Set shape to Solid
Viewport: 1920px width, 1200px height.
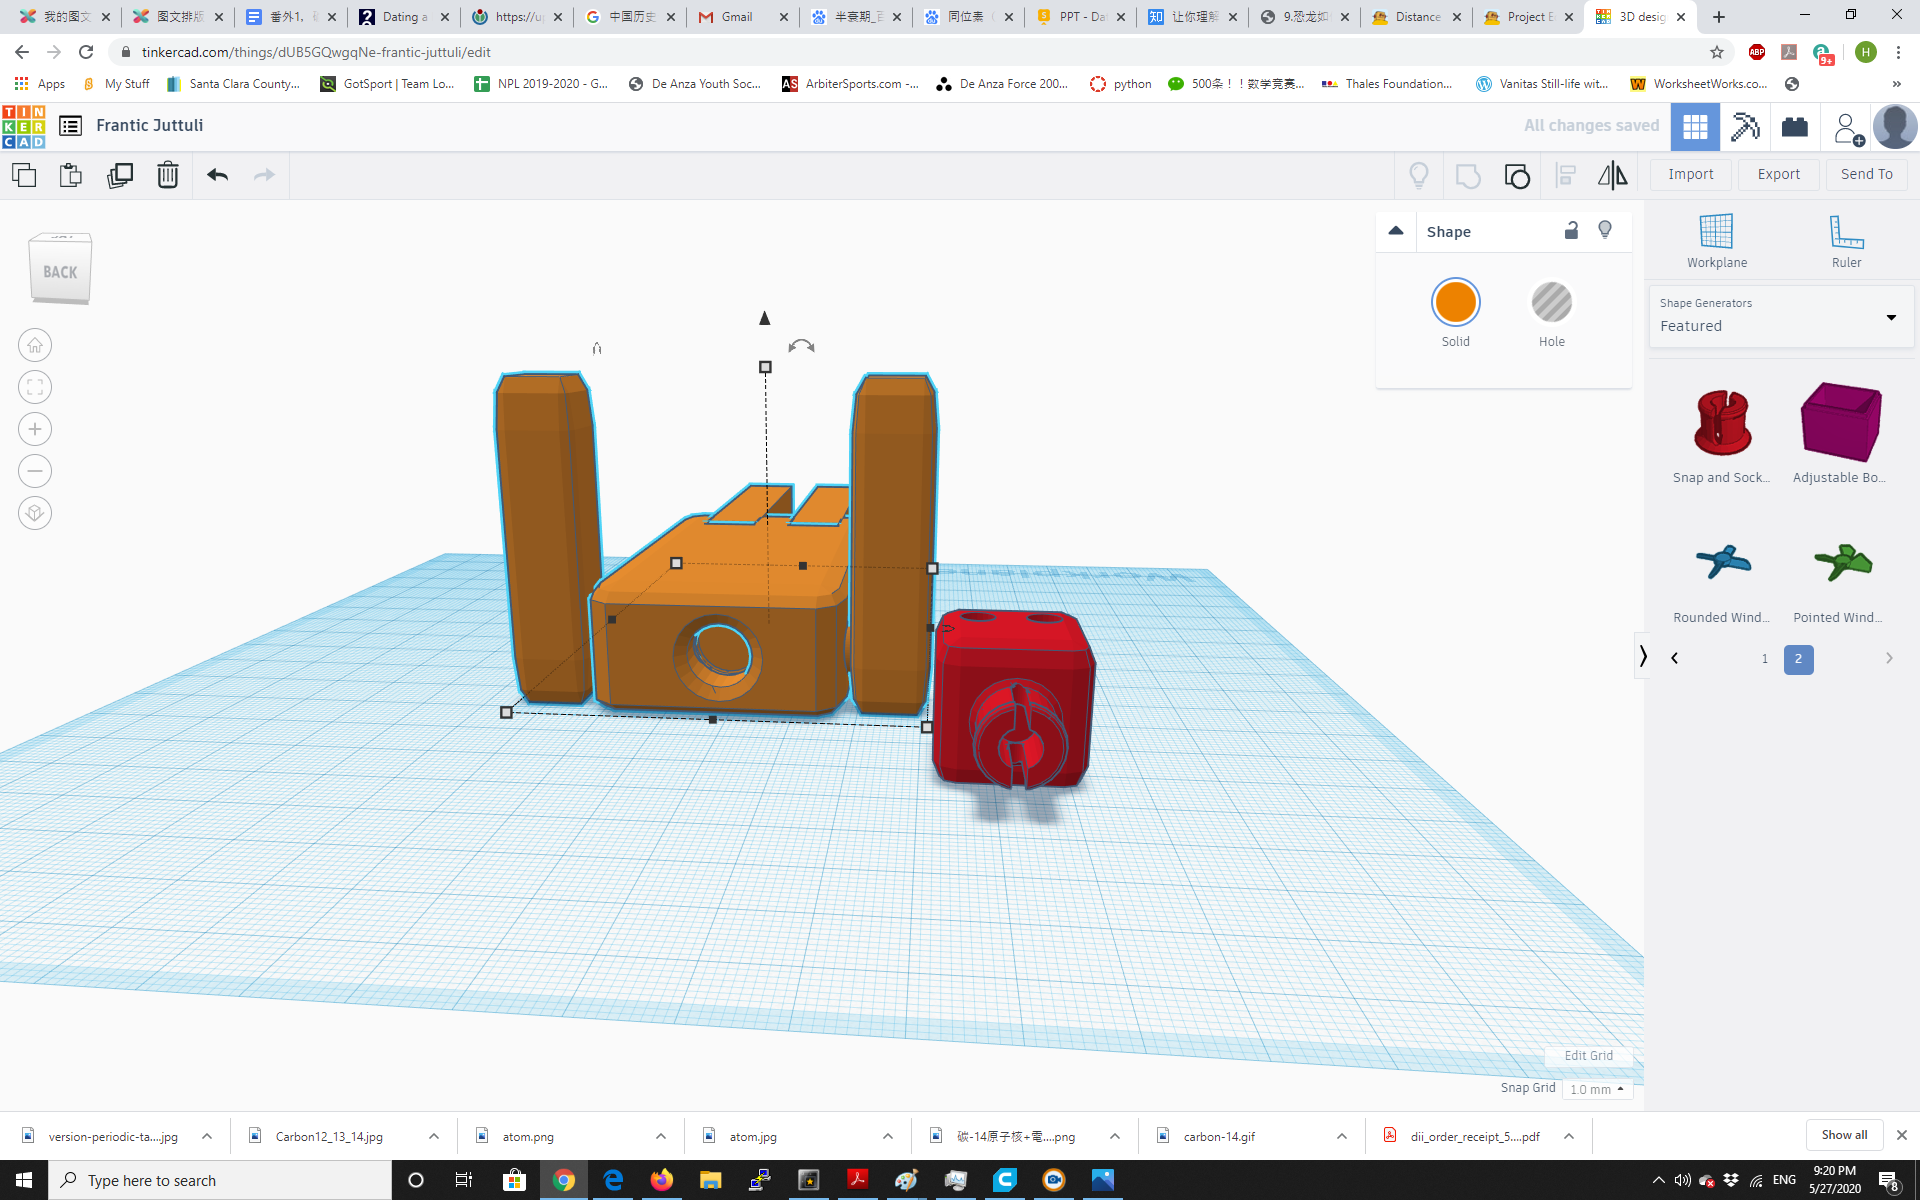pyautogui.click(x=1455, y=302)
